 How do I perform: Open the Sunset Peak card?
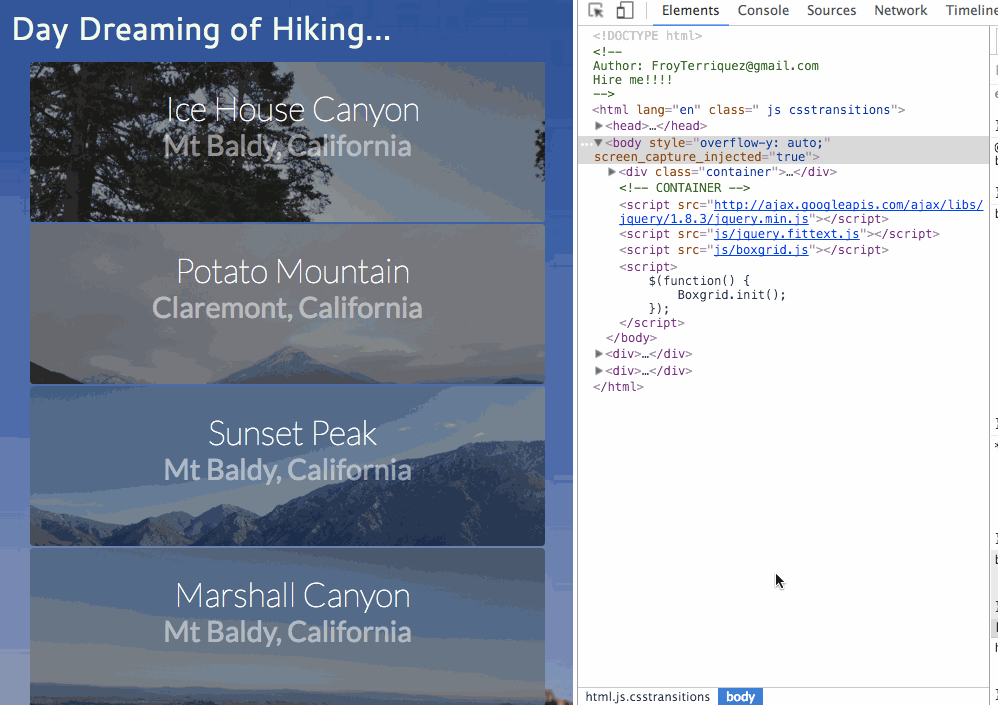(287, 466)
